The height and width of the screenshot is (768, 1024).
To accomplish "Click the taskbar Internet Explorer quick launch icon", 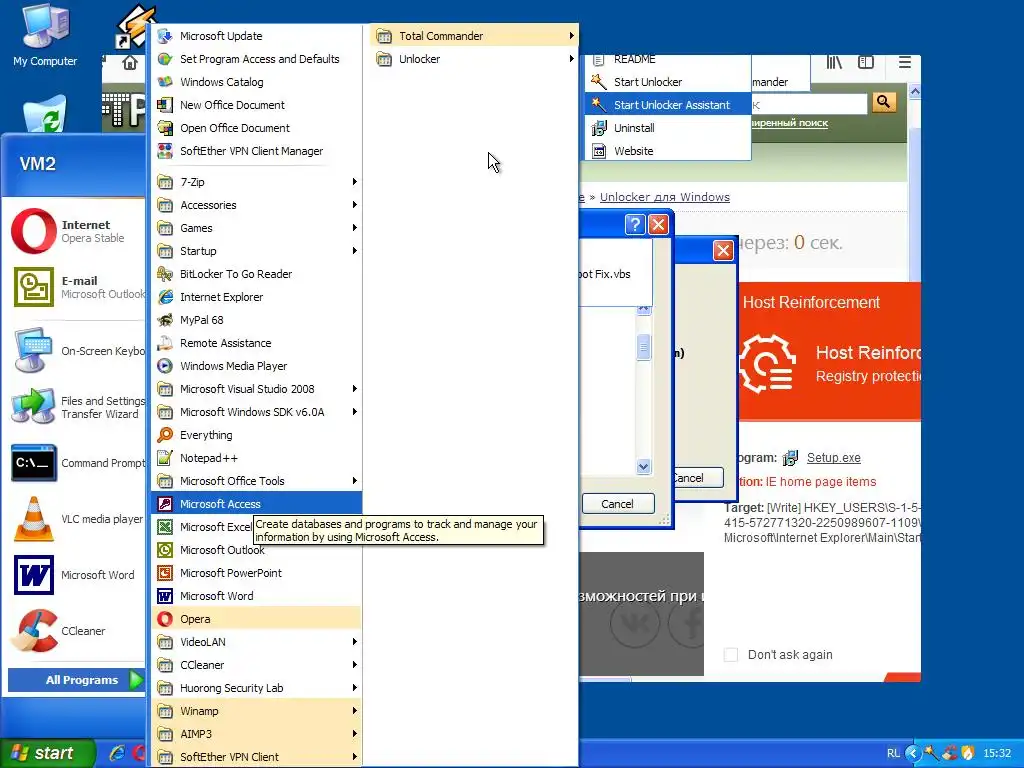I will 117,753.
